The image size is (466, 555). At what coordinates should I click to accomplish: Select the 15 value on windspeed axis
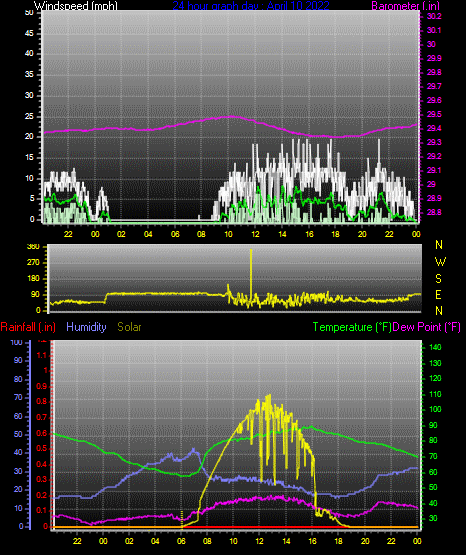29,158
